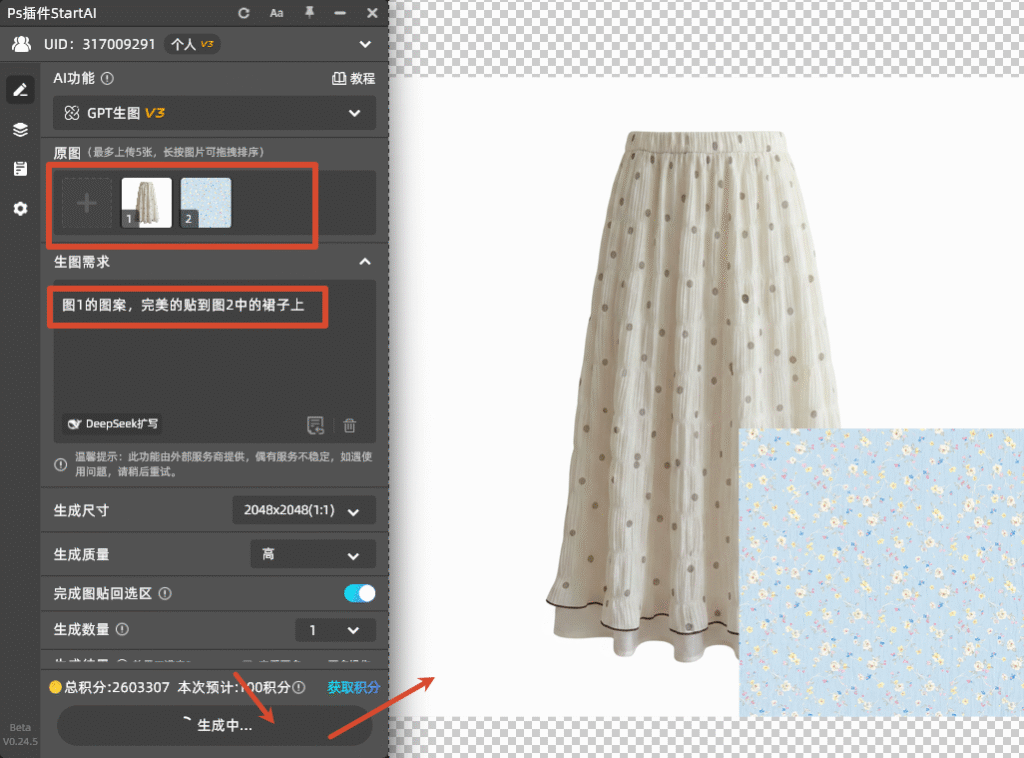Click the info icon beside 本次预计 points
The image size is (1024, 758).
[x=299, y=687]
